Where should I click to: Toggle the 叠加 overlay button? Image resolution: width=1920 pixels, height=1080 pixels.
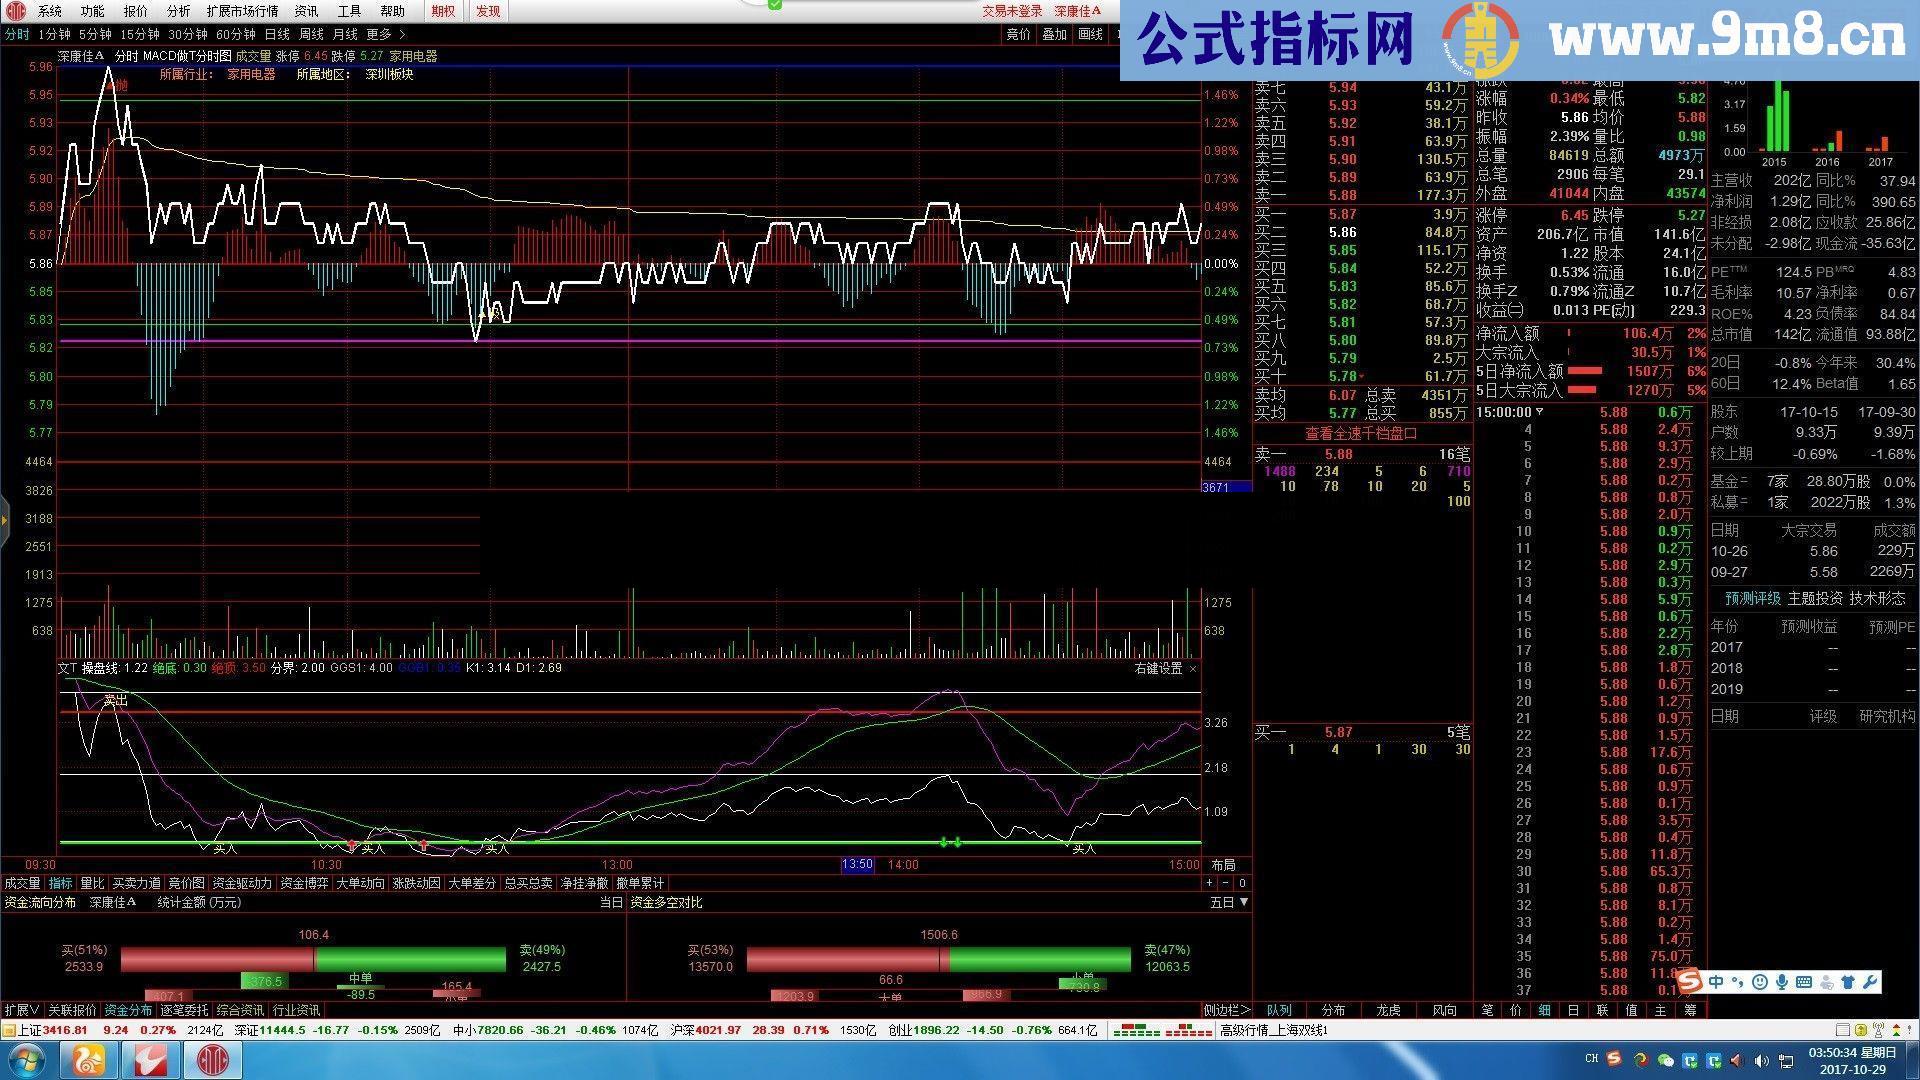1054,34
